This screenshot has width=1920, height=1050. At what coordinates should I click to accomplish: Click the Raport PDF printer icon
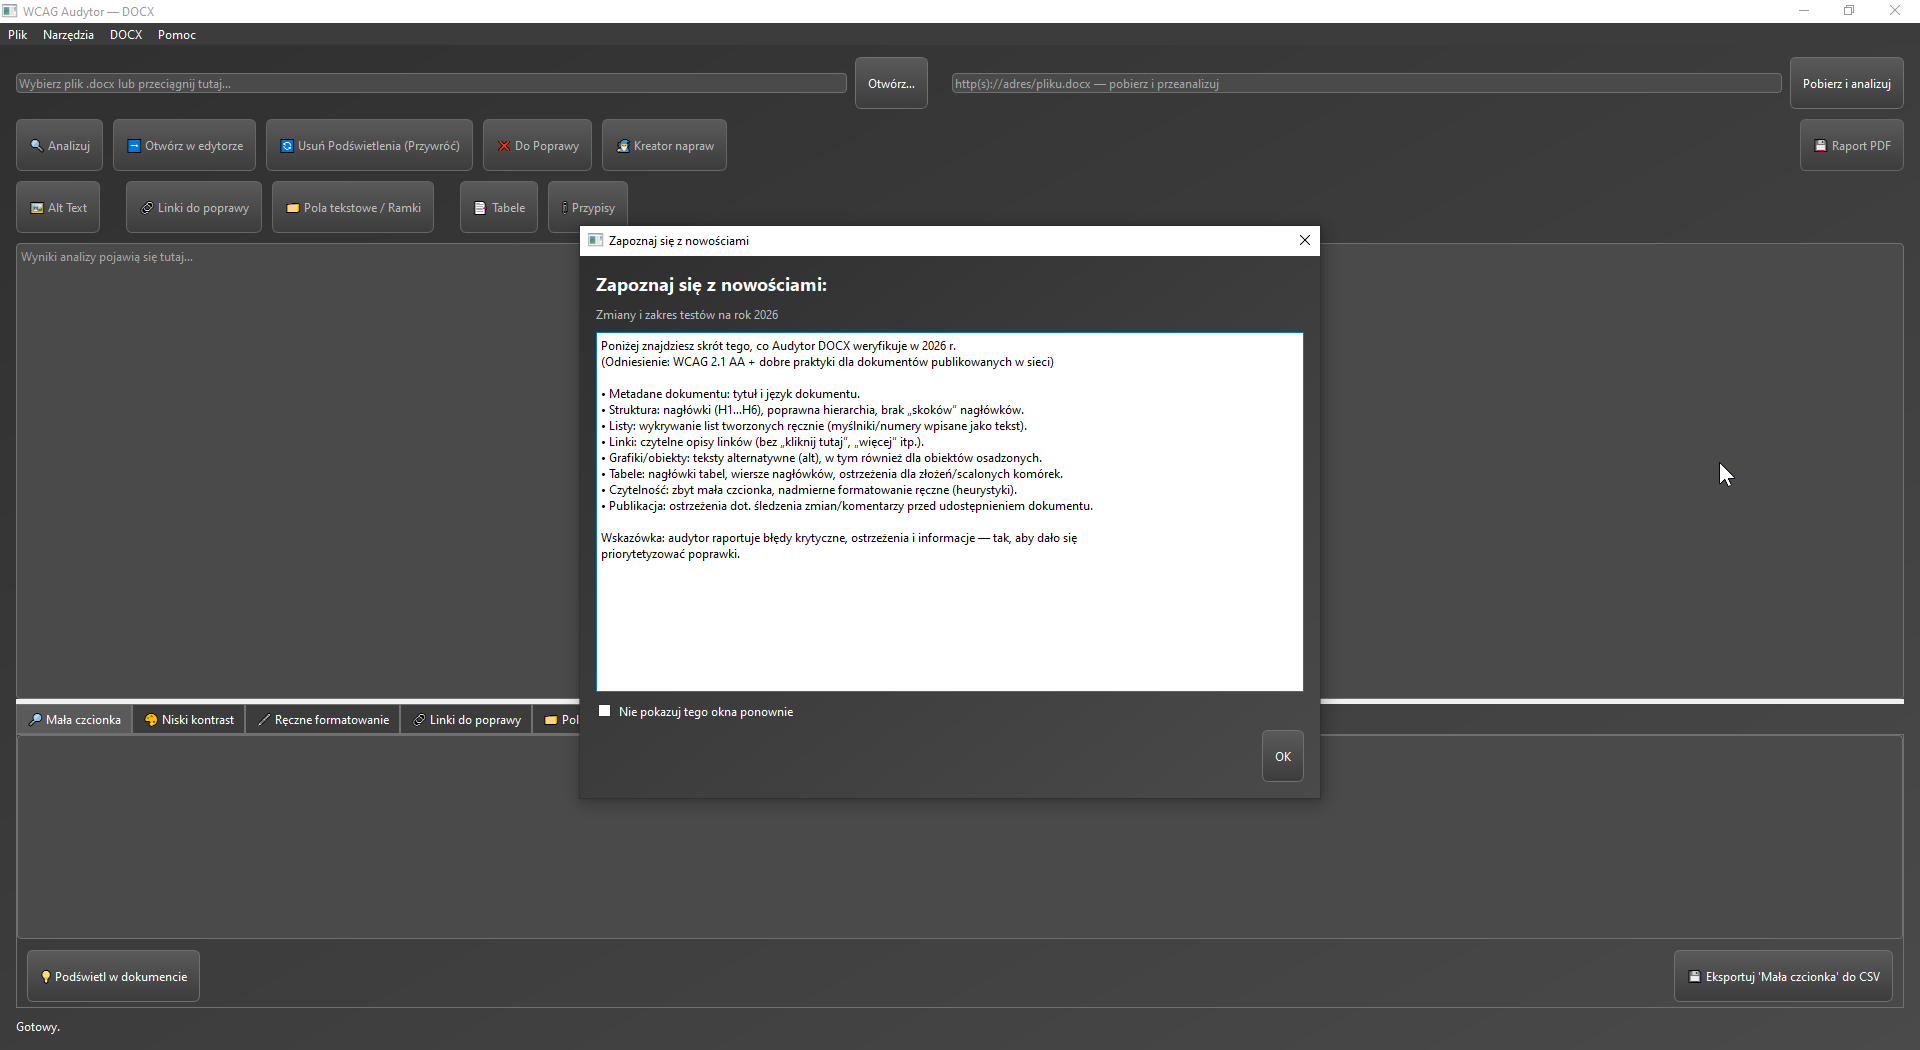pyautogui.click(x=1822, y=145)
